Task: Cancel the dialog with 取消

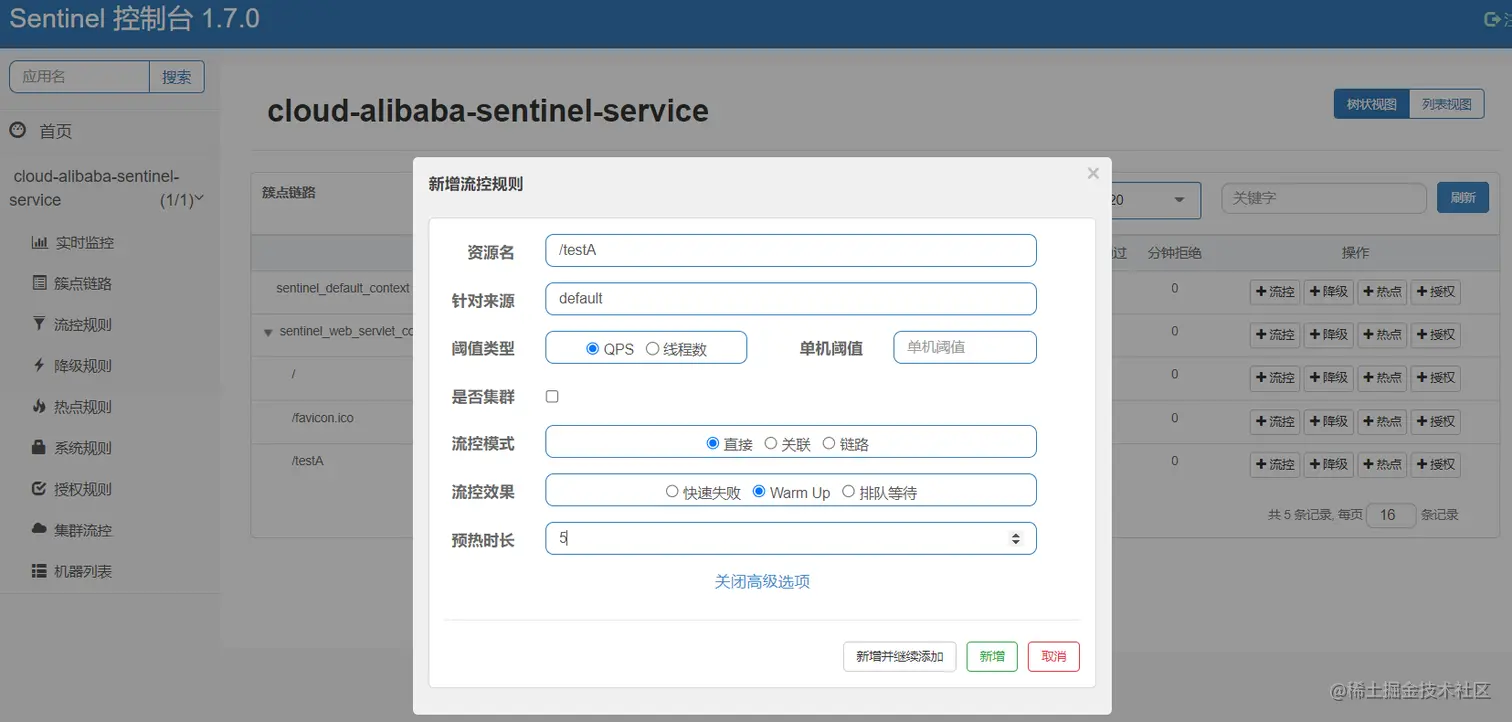Action: click(1053, 656)
